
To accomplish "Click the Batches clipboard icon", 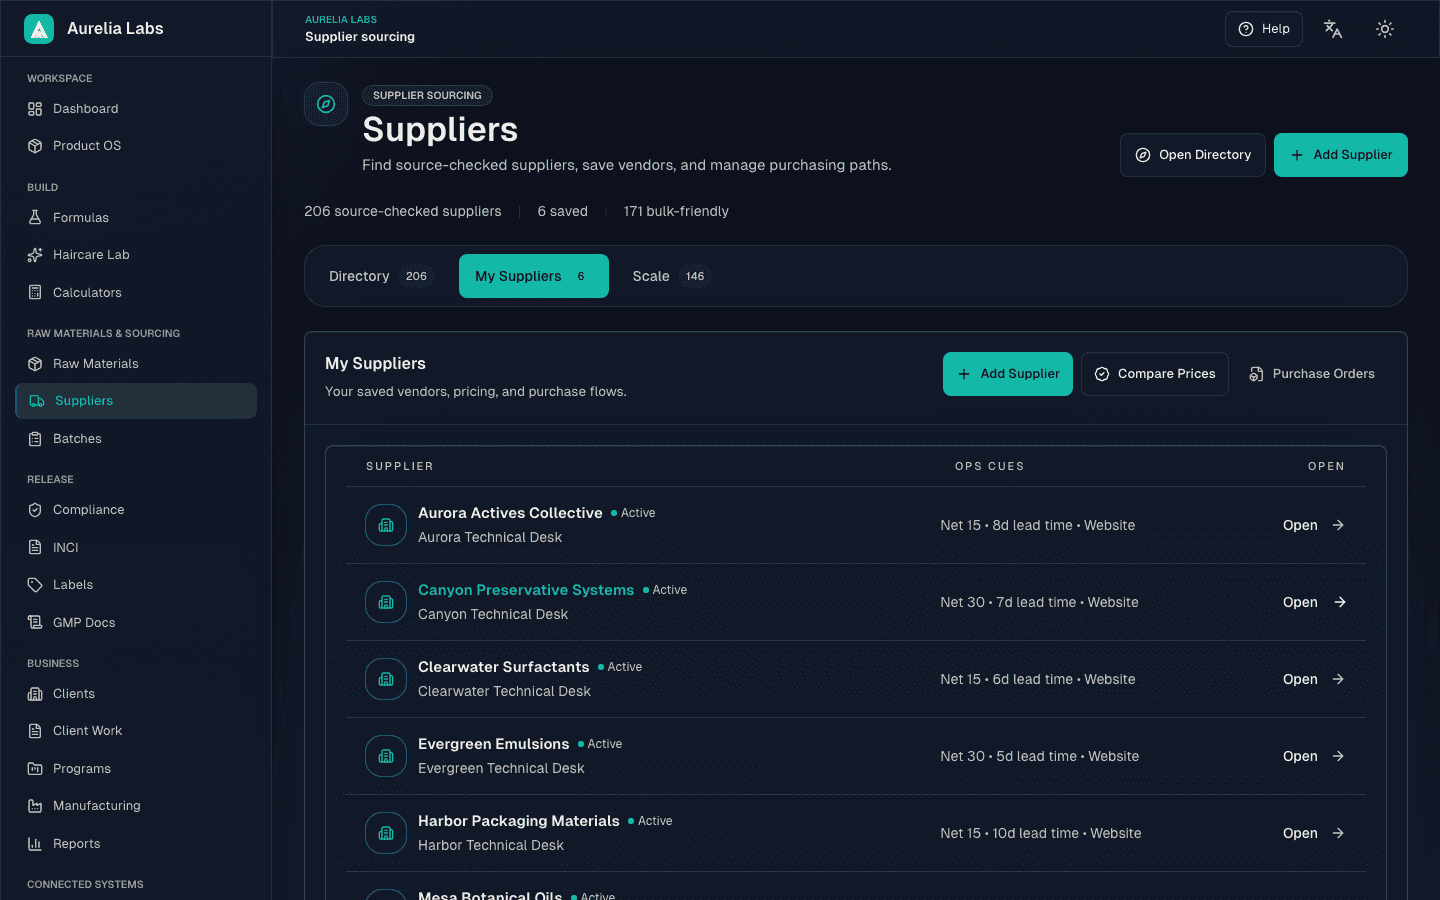I will 35,439.
